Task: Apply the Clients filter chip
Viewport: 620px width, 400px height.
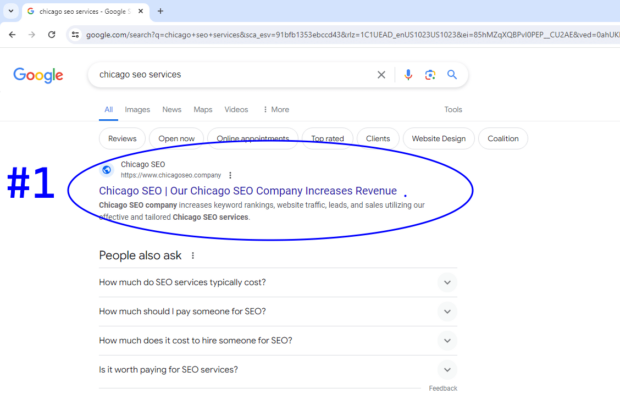Action: [378, 139]
